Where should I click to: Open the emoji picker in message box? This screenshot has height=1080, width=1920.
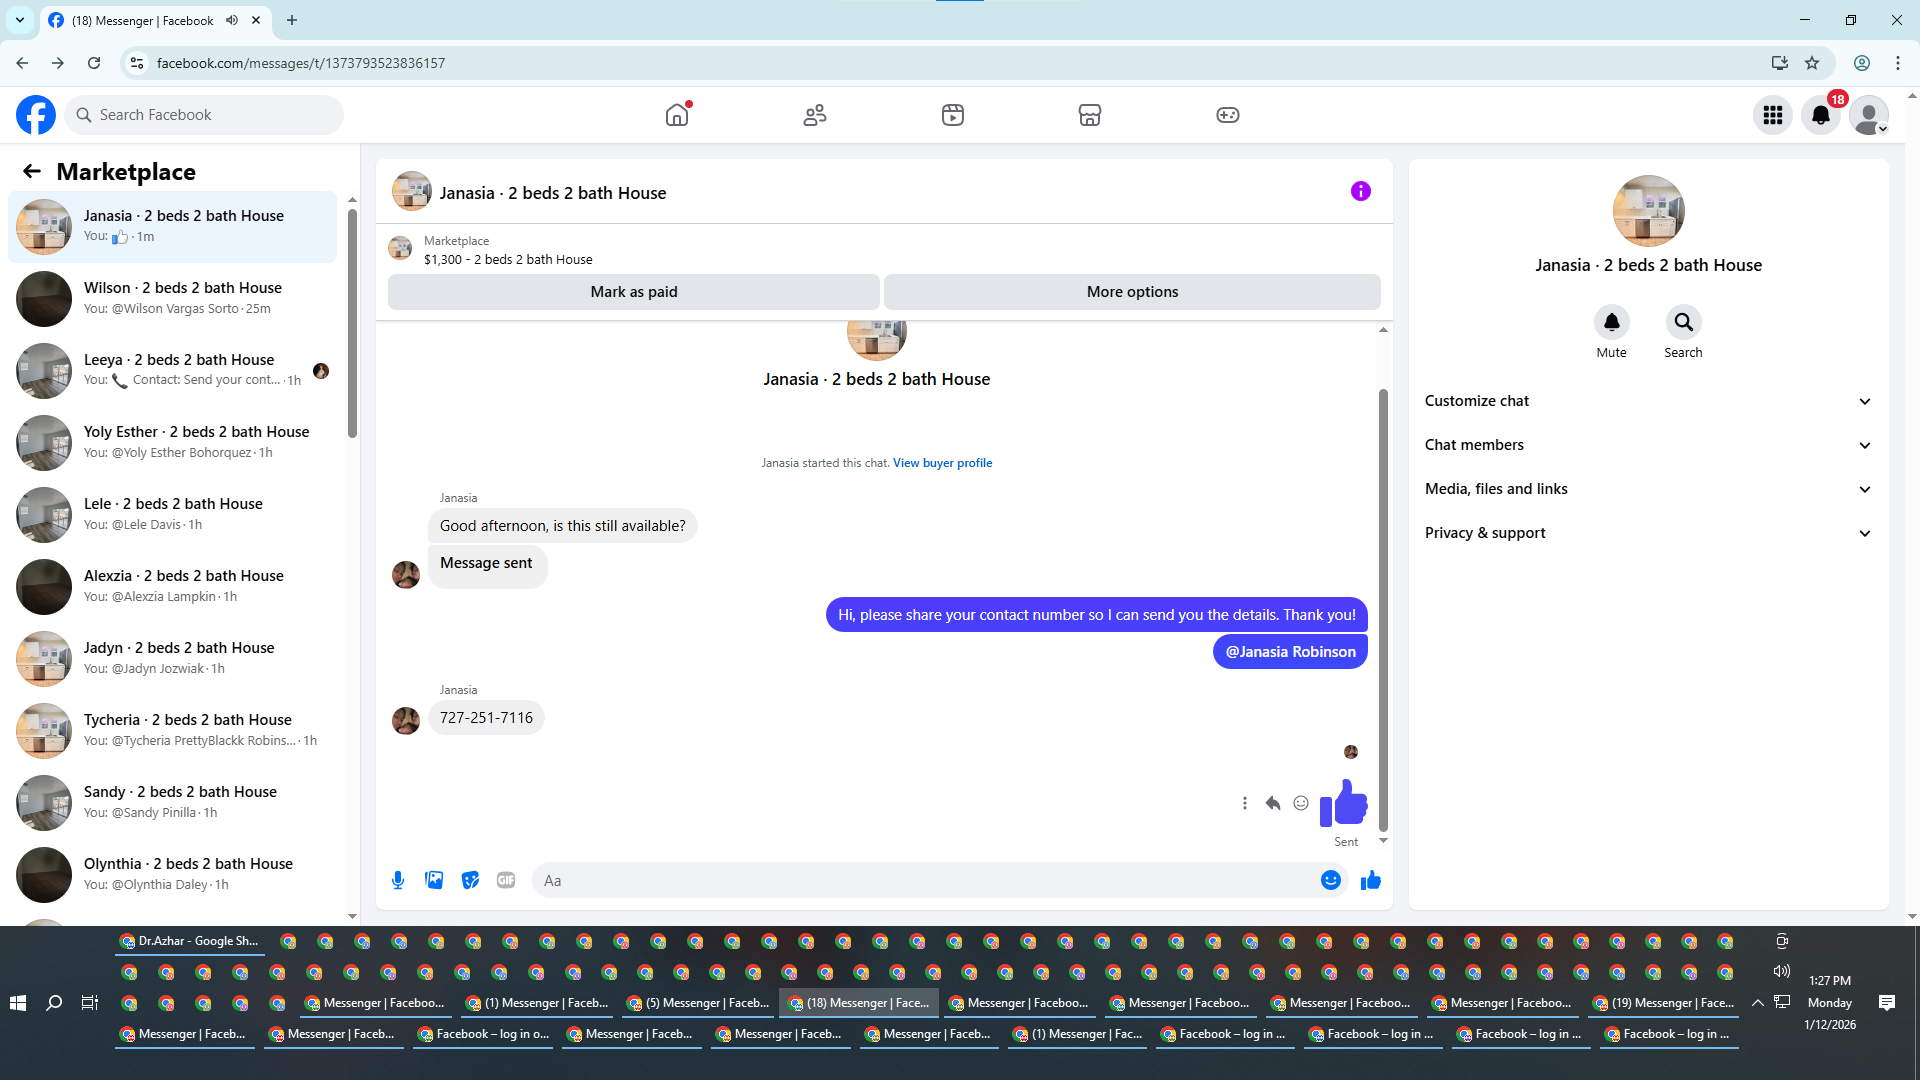point(1330,880)
